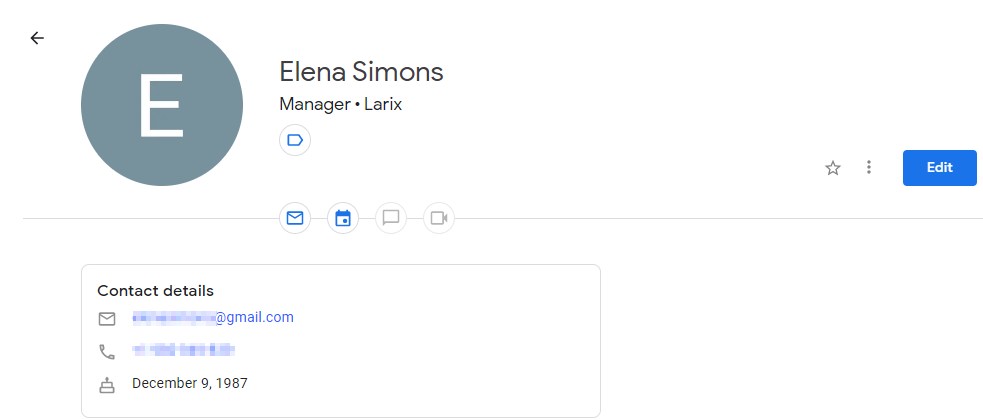Schedule an event with the calendar icon

[343, 218]
